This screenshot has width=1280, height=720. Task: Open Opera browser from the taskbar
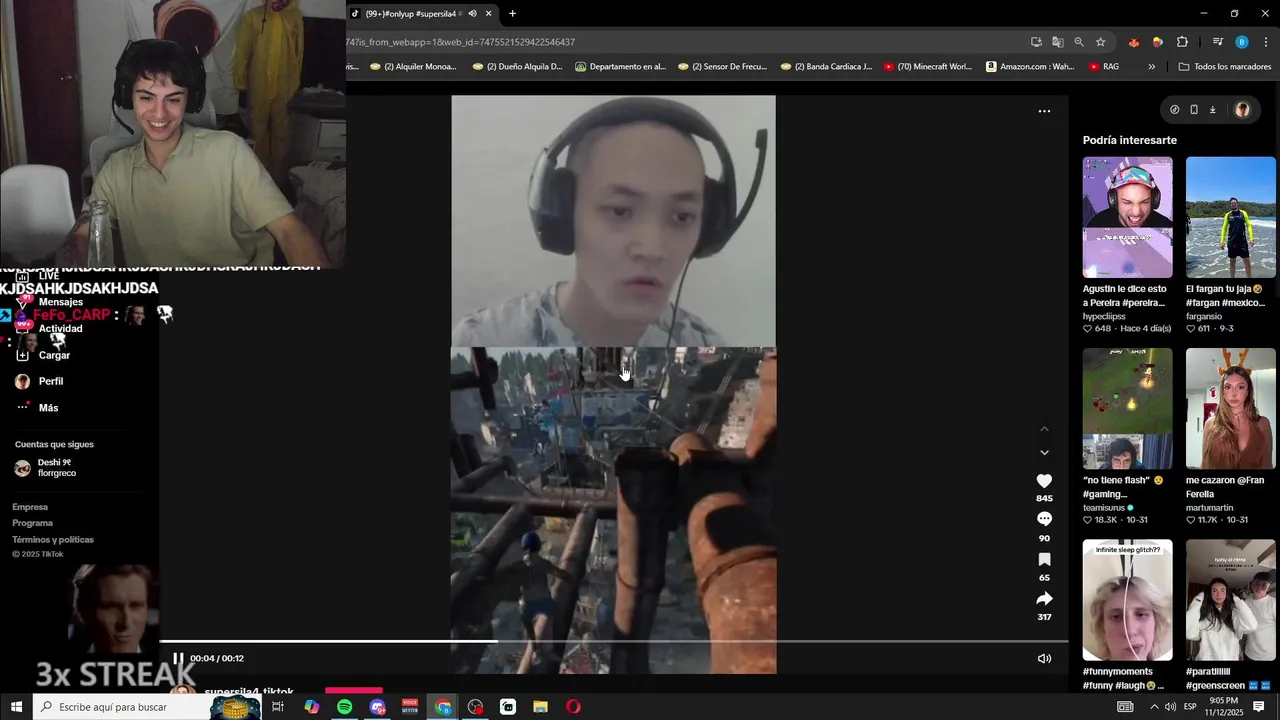pos(573,707)
